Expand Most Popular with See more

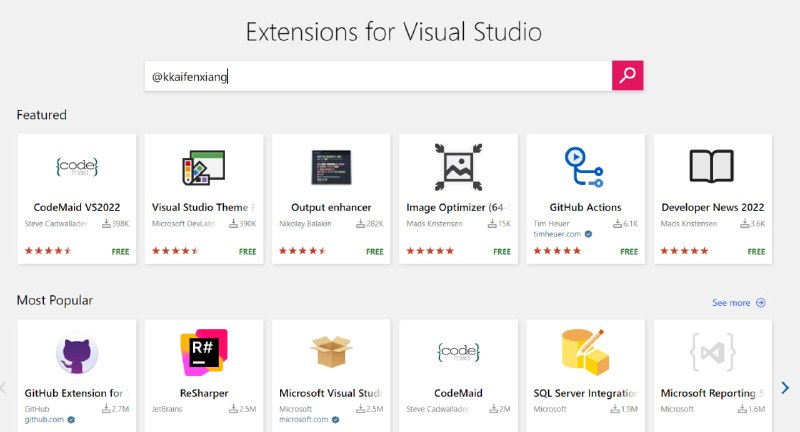coord(738,302)
